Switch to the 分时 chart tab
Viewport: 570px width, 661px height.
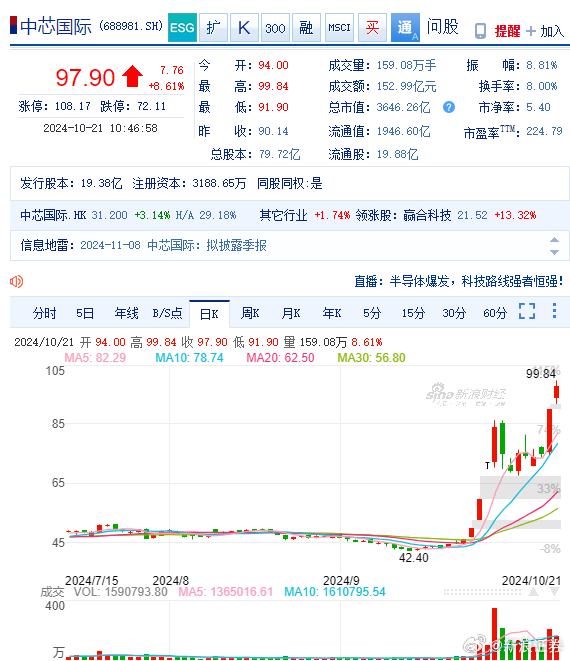coord(44,313)
